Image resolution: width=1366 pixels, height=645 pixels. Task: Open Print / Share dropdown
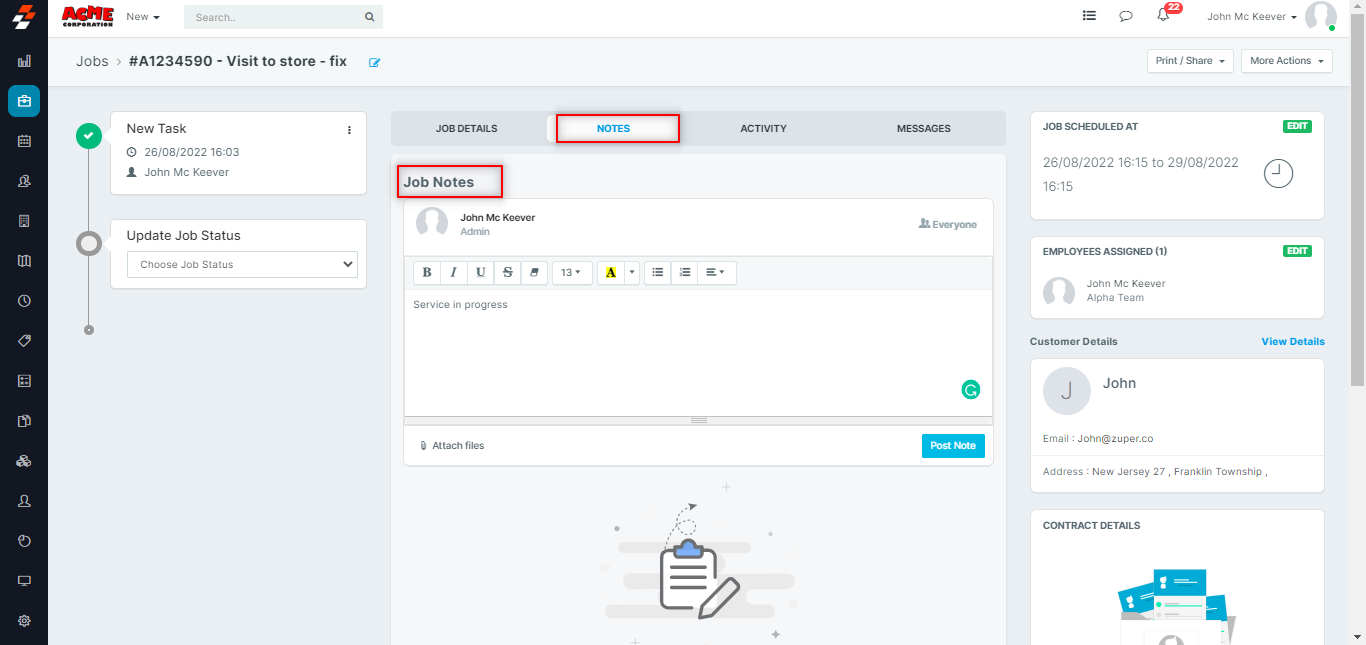click(x=1190, y=61)
